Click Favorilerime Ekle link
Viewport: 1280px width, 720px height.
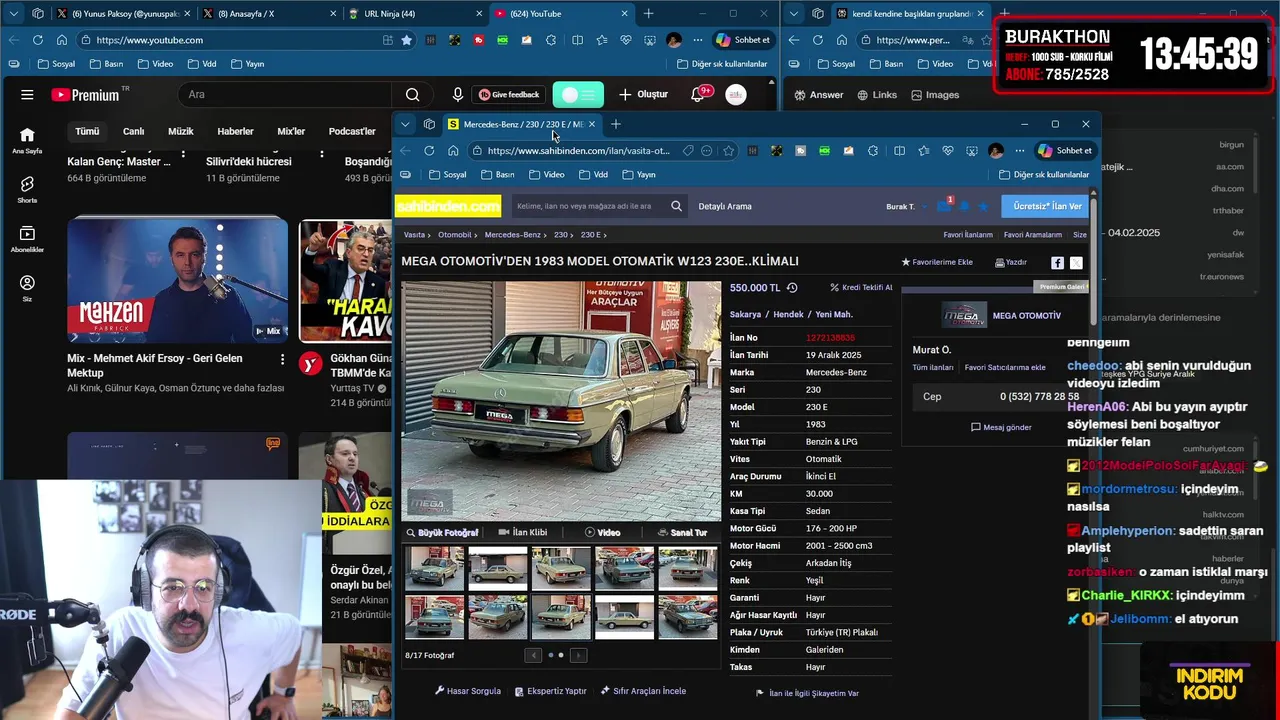coord(937,262)
